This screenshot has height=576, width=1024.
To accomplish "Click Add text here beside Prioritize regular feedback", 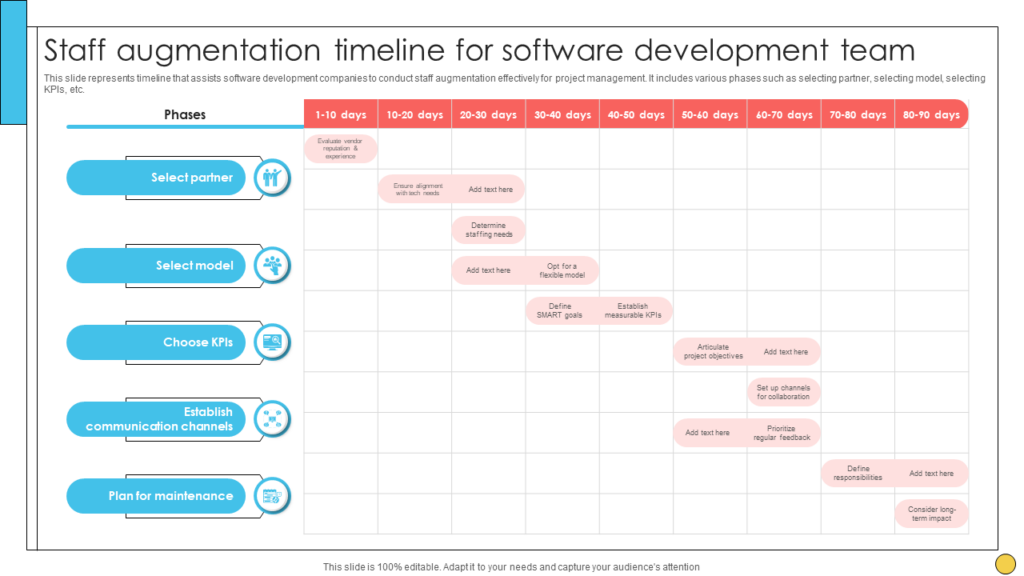I will (x=707, y=433).
